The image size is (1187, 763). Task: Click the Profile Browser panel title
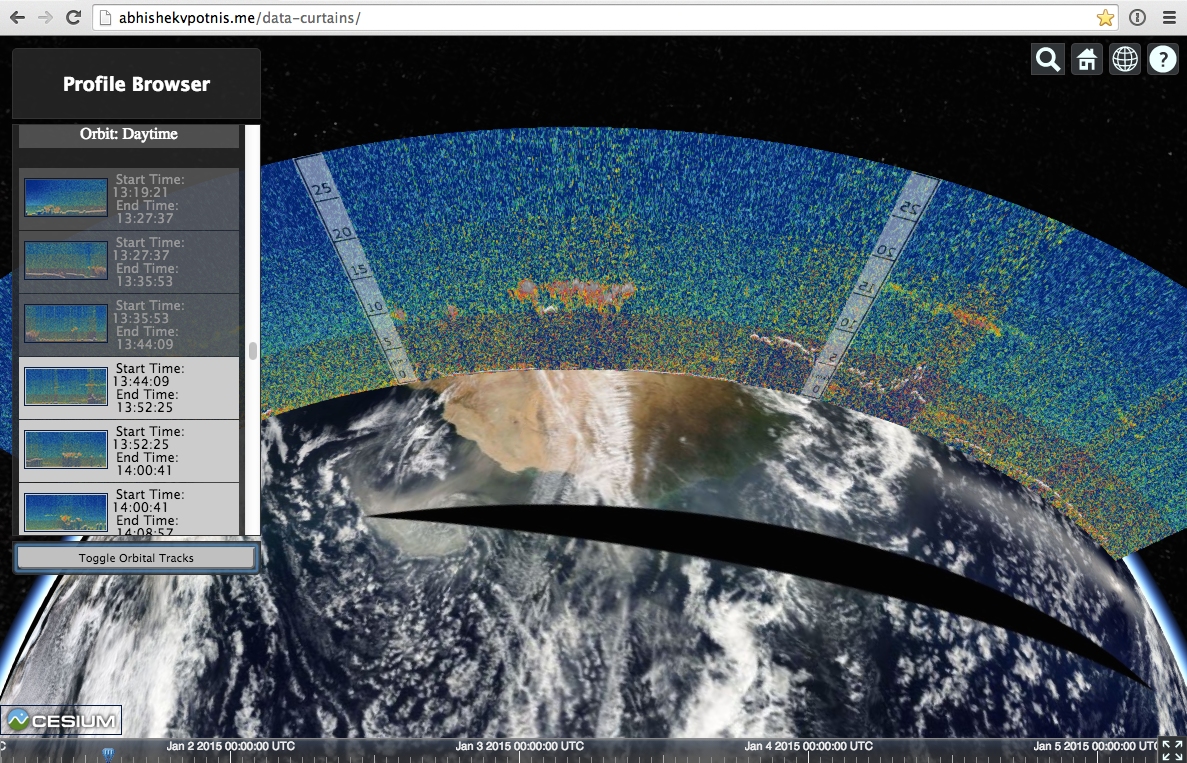[136, 84]
